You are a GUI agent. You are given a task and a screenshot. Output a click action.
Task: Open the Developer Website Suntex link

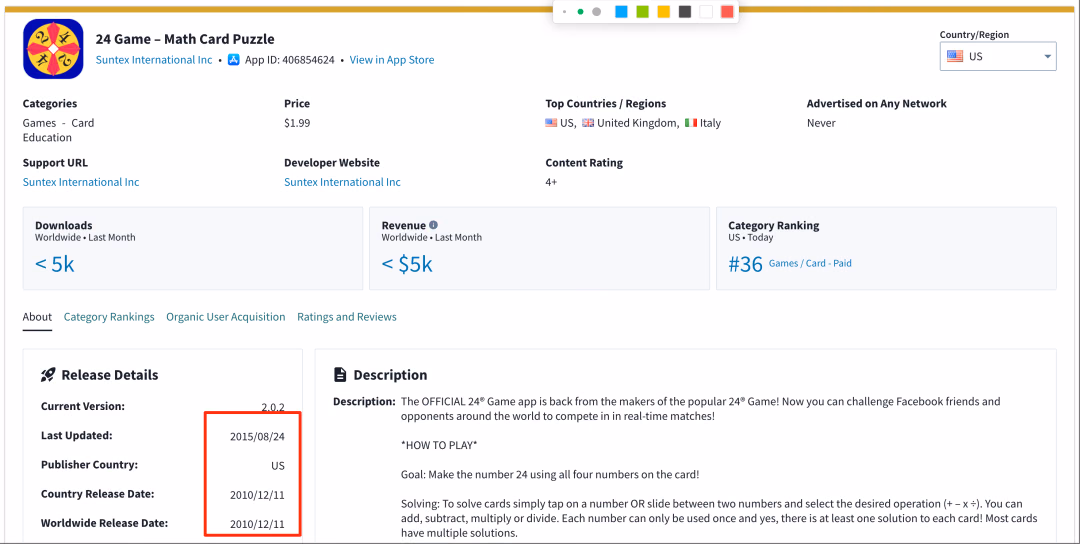(x=342, y=182)
